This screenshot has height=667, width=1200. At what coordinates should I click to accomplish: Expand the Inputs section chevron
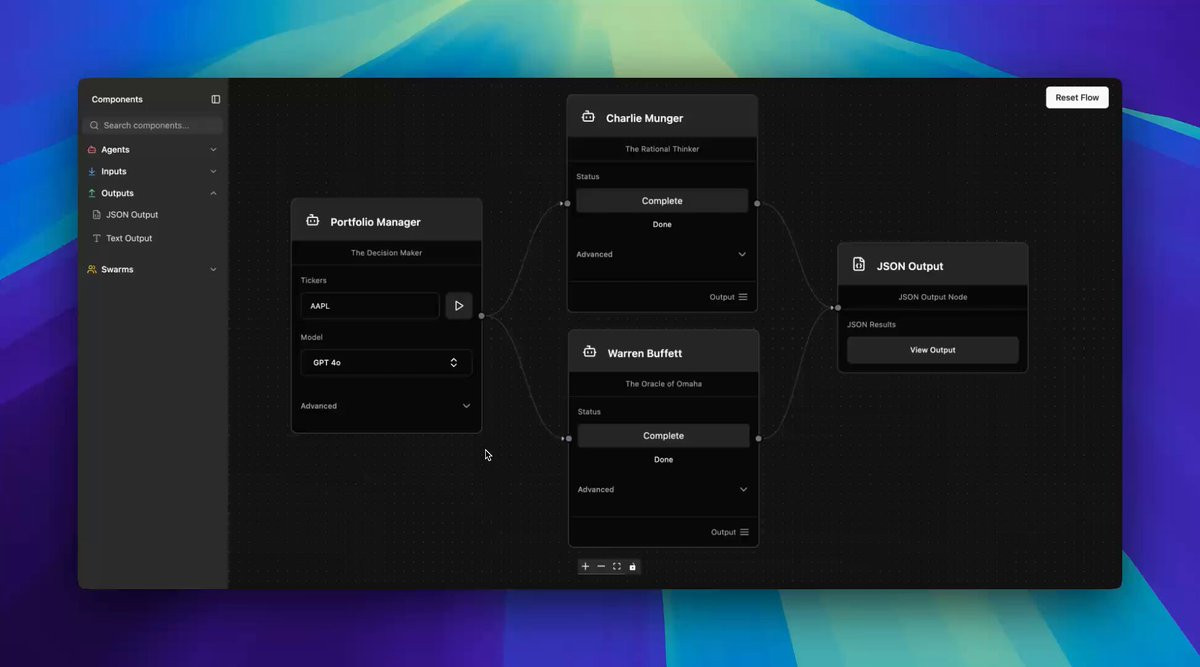click(213, 171)
